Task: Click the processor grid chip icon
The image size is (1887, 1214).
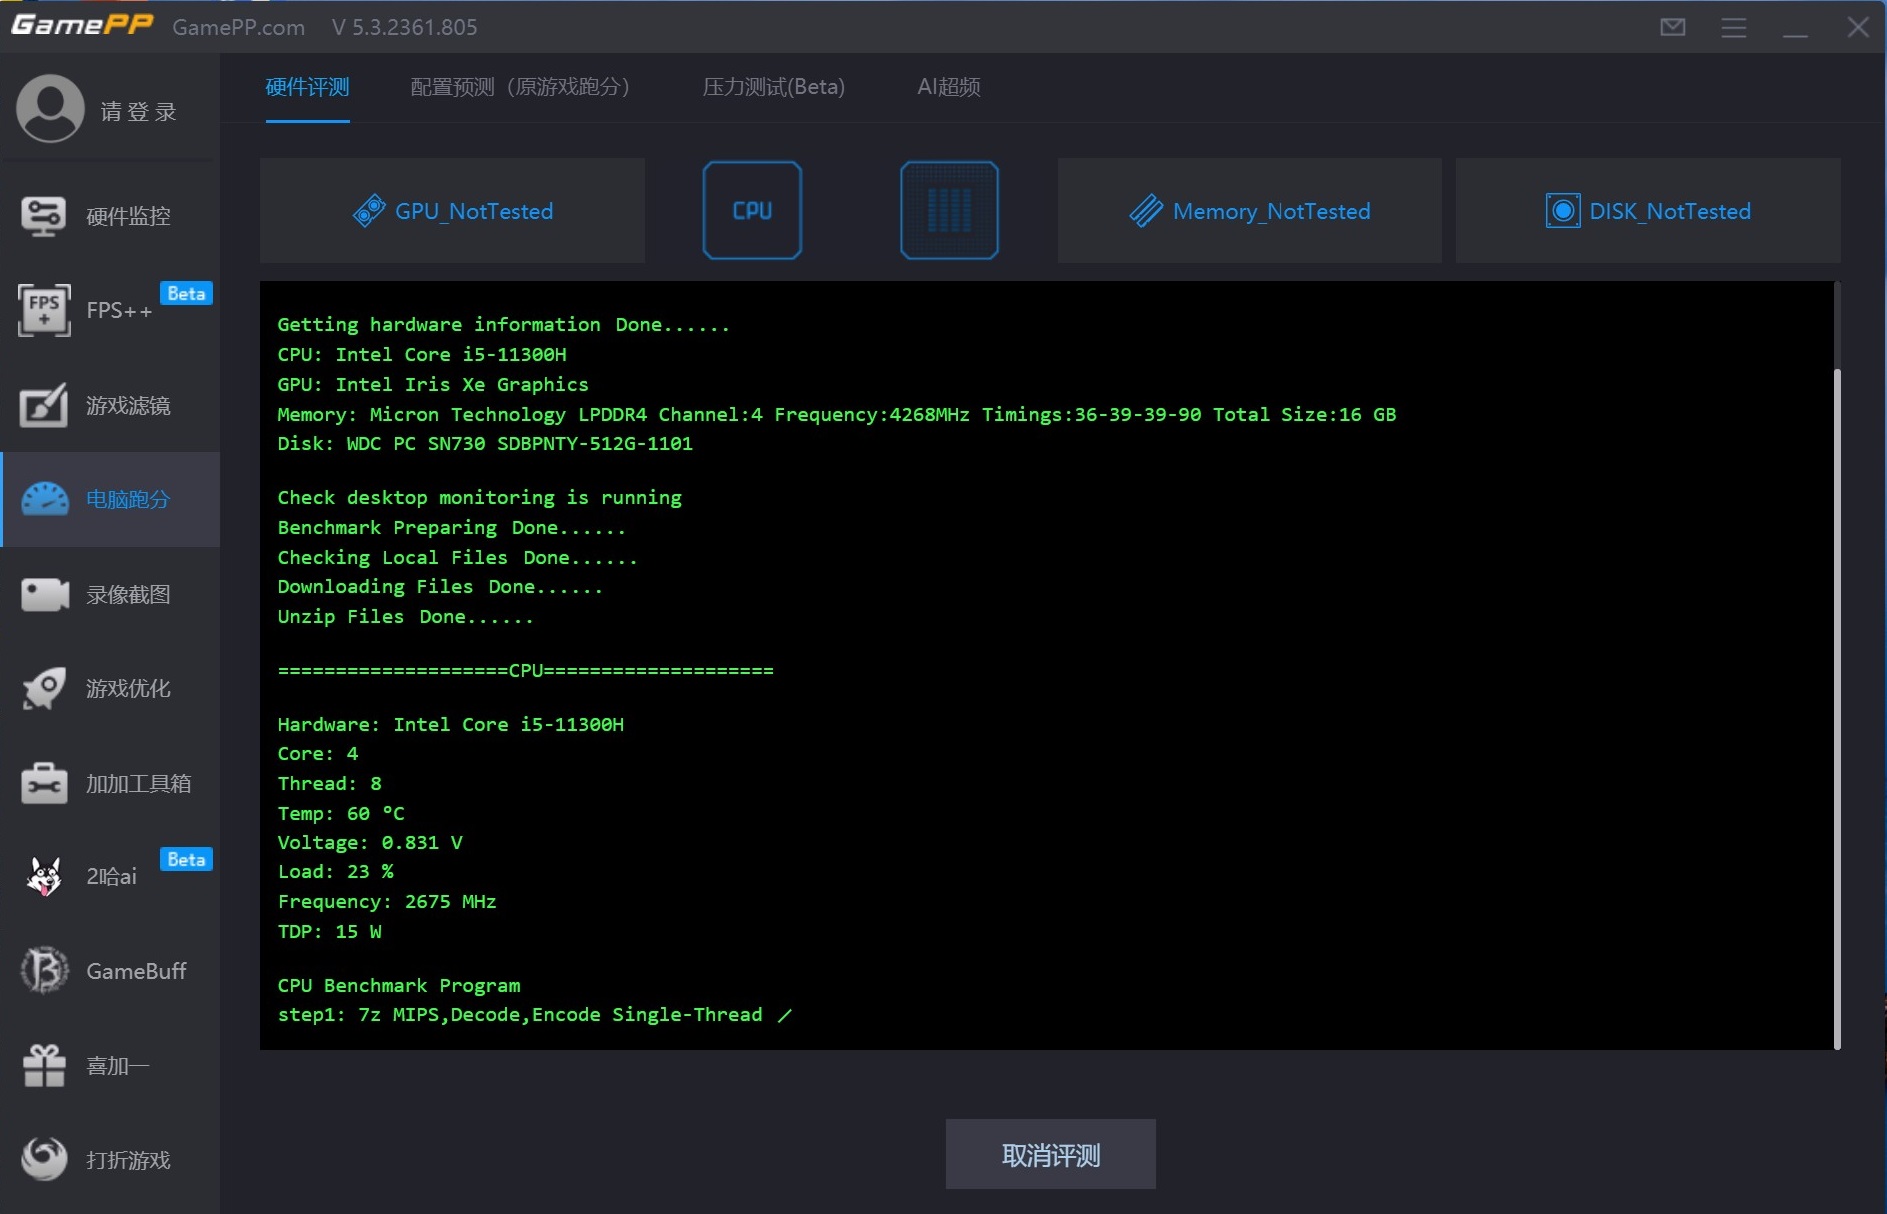Action: click(x=949, y=210)
